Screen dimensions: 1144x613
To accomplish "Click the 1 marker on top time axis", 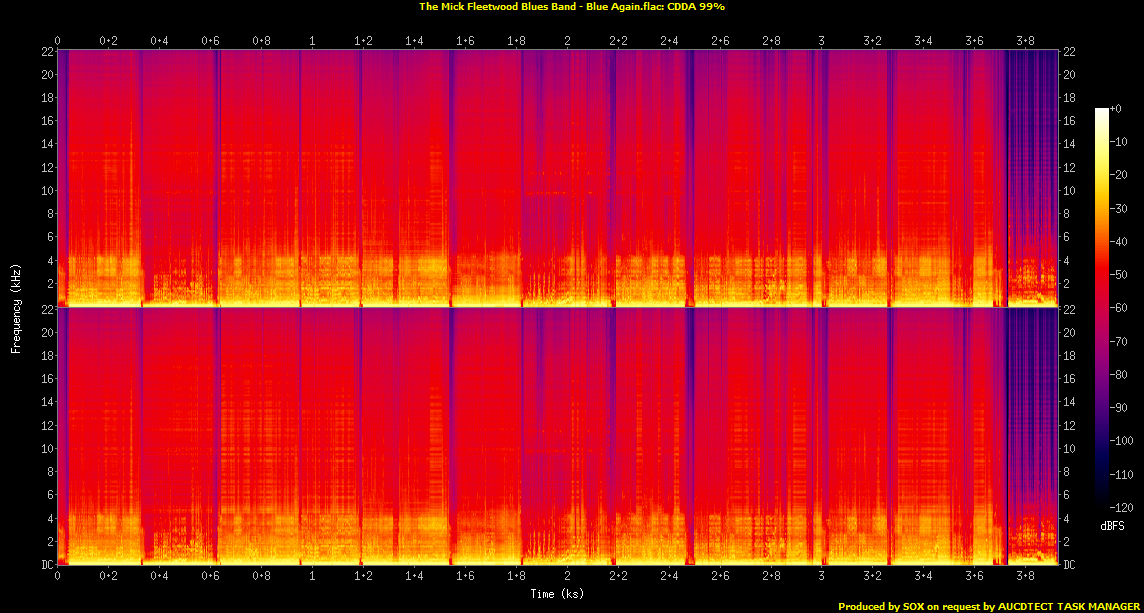I will point(313,41).
